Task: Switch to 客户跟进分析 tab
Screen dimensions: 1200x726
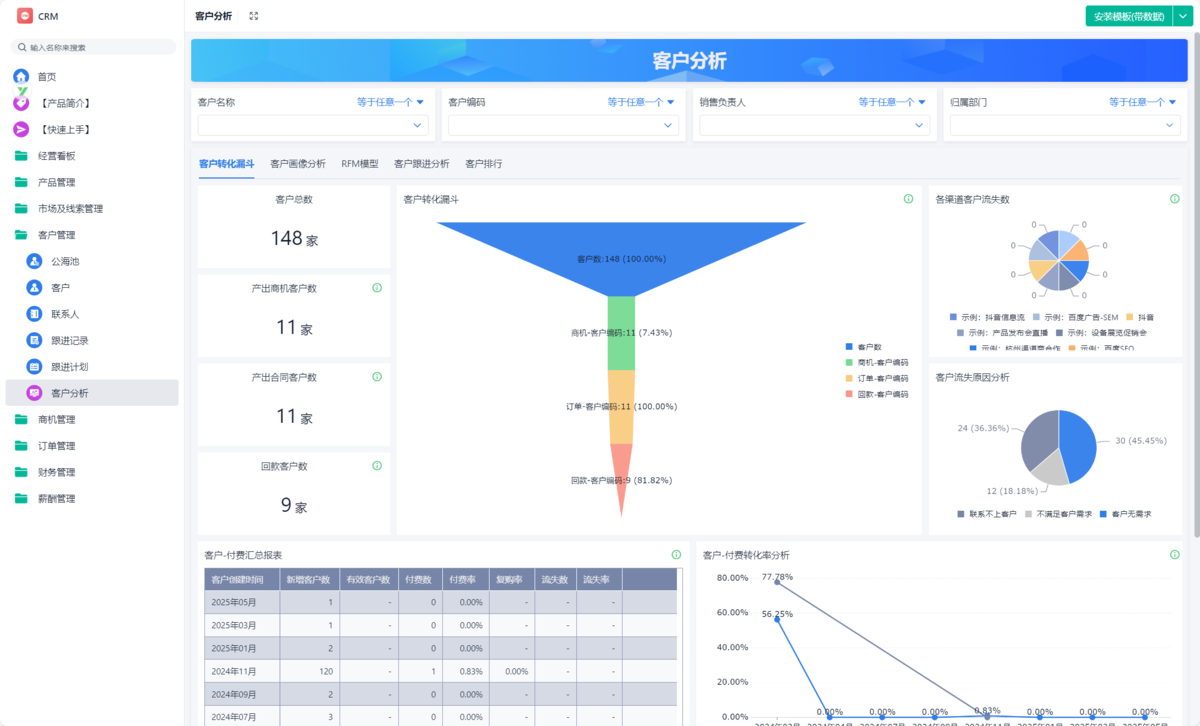Action: [422, 164]
